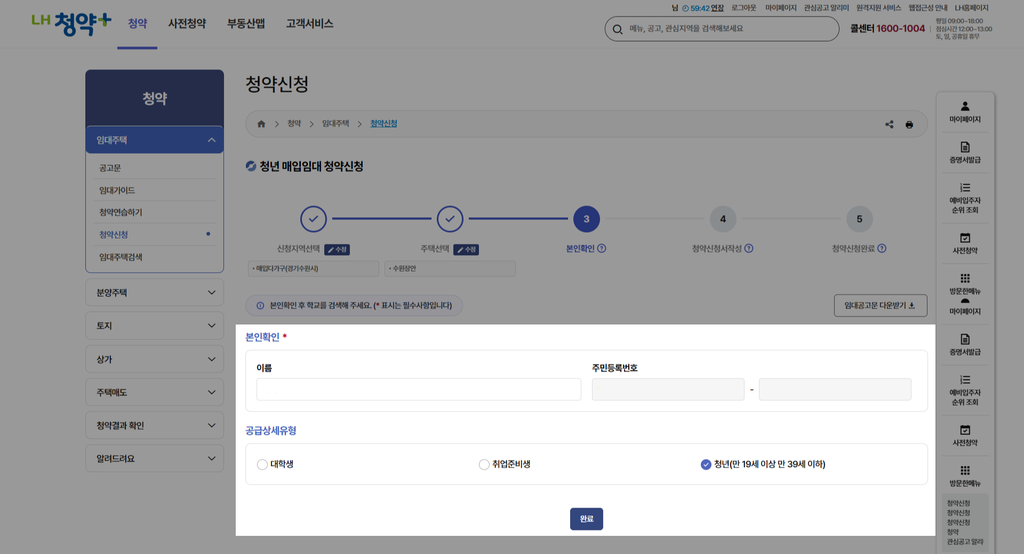The image size is (1024, 554).
Task: Focus first 주민등록번호 field before the dash
Action: (668, 389)
